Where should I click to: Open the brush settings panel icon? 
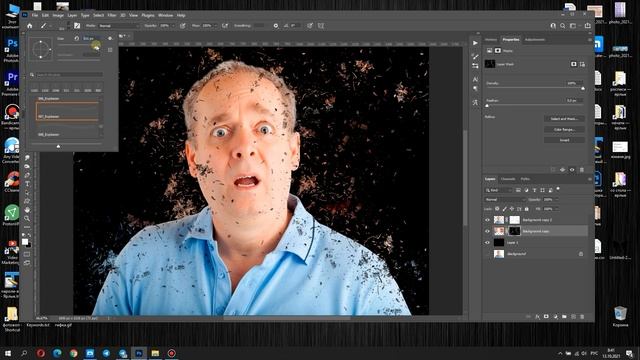(77, 26)
